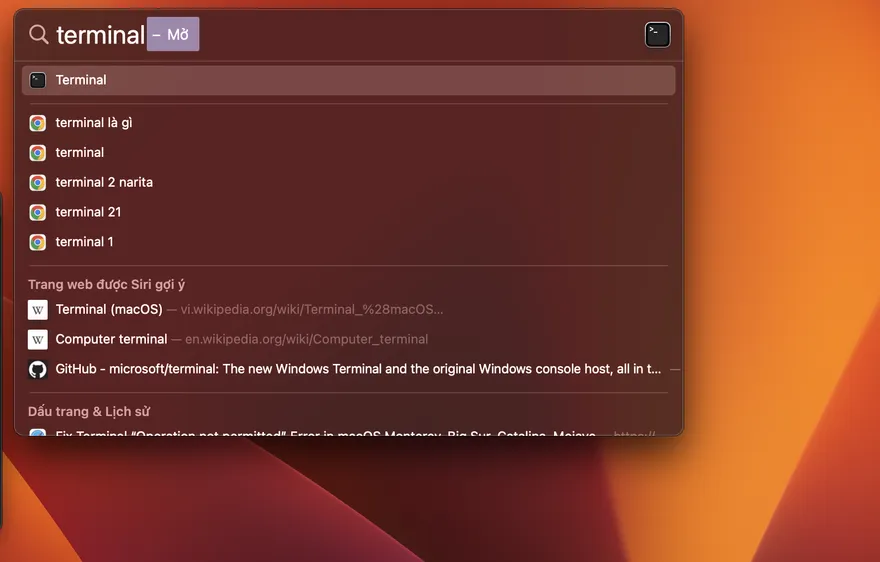Screen dimensions: 880x562
Task: Select the plain "terminal" search suggestion
Action: 80,153
